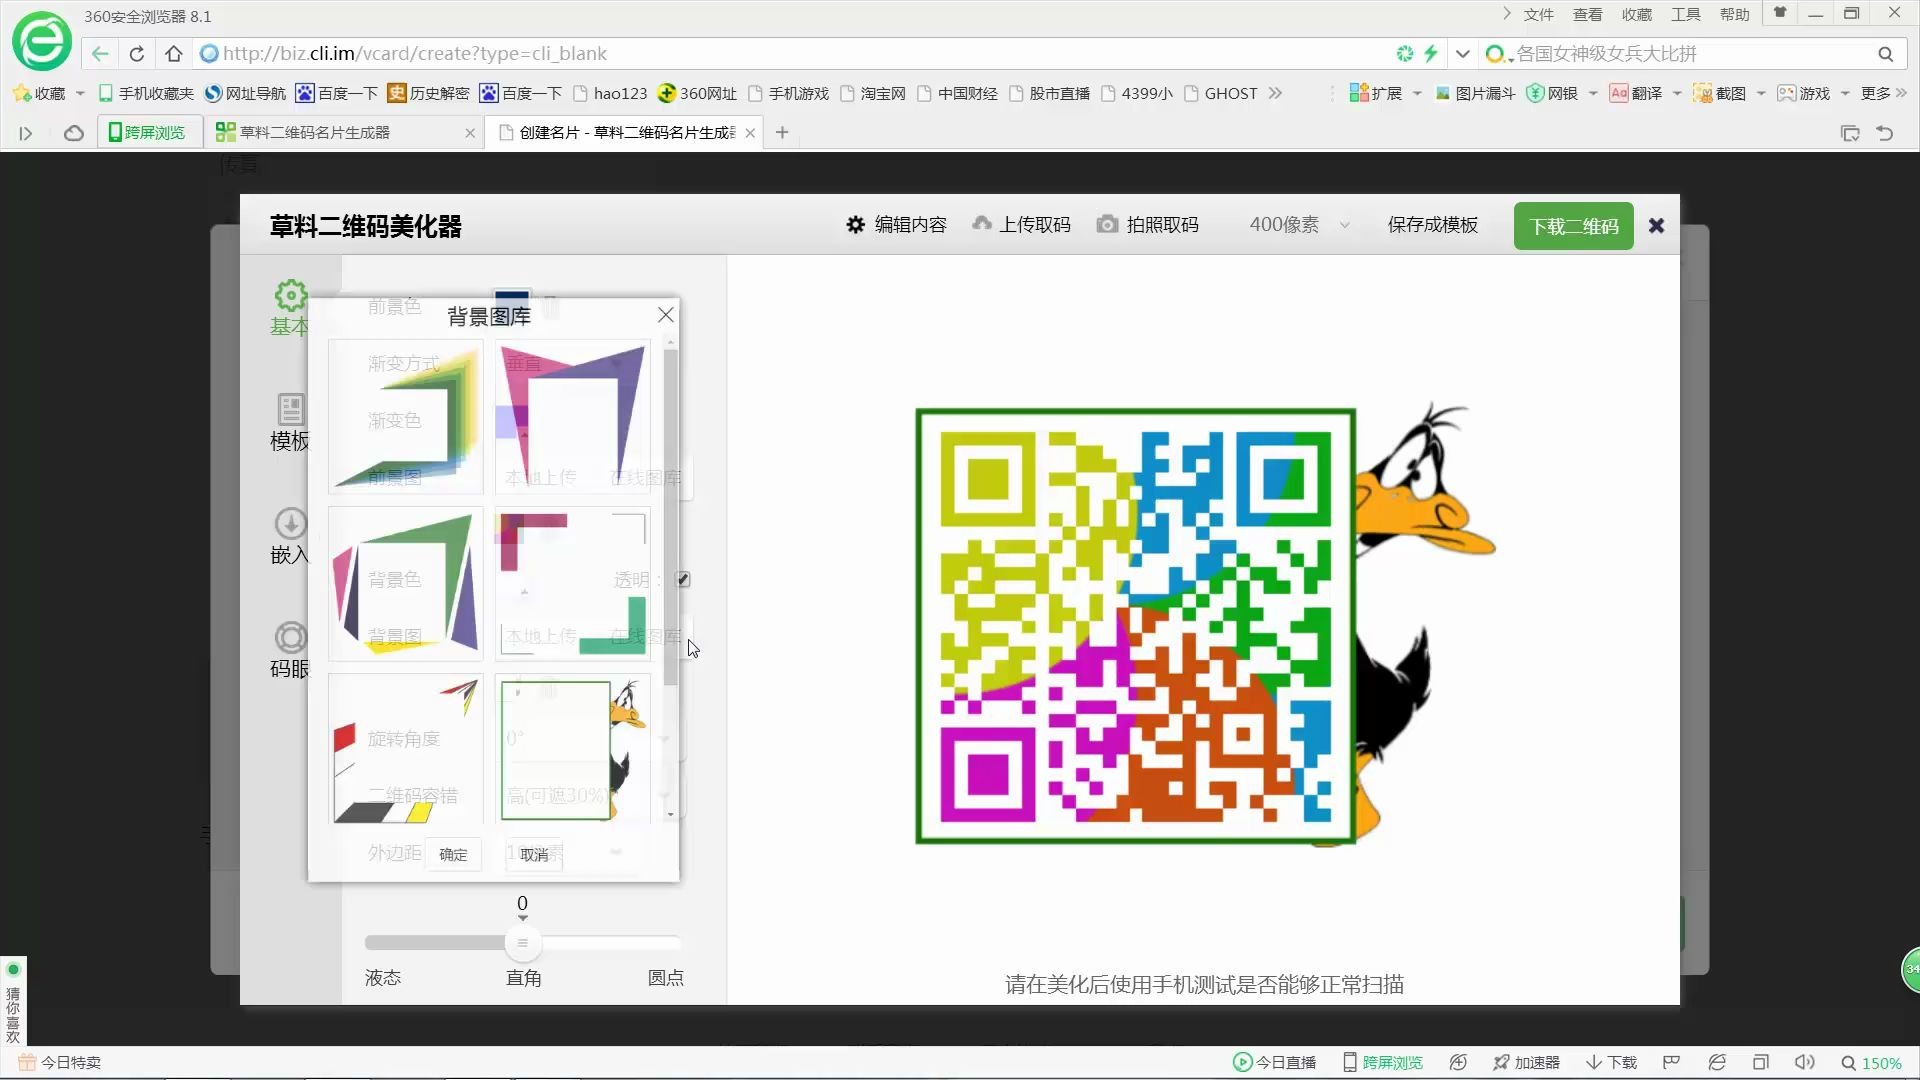Open 图片漏斗 toolbar item
Screen dimensions: 1920x1080
[1475, 93]
